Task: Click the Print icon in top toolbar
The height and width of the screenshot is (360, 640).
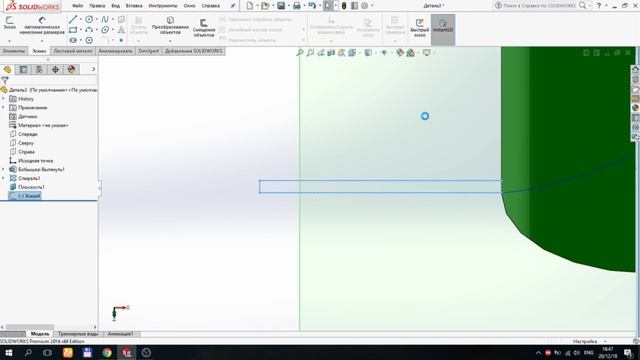Action: point(297,6)
